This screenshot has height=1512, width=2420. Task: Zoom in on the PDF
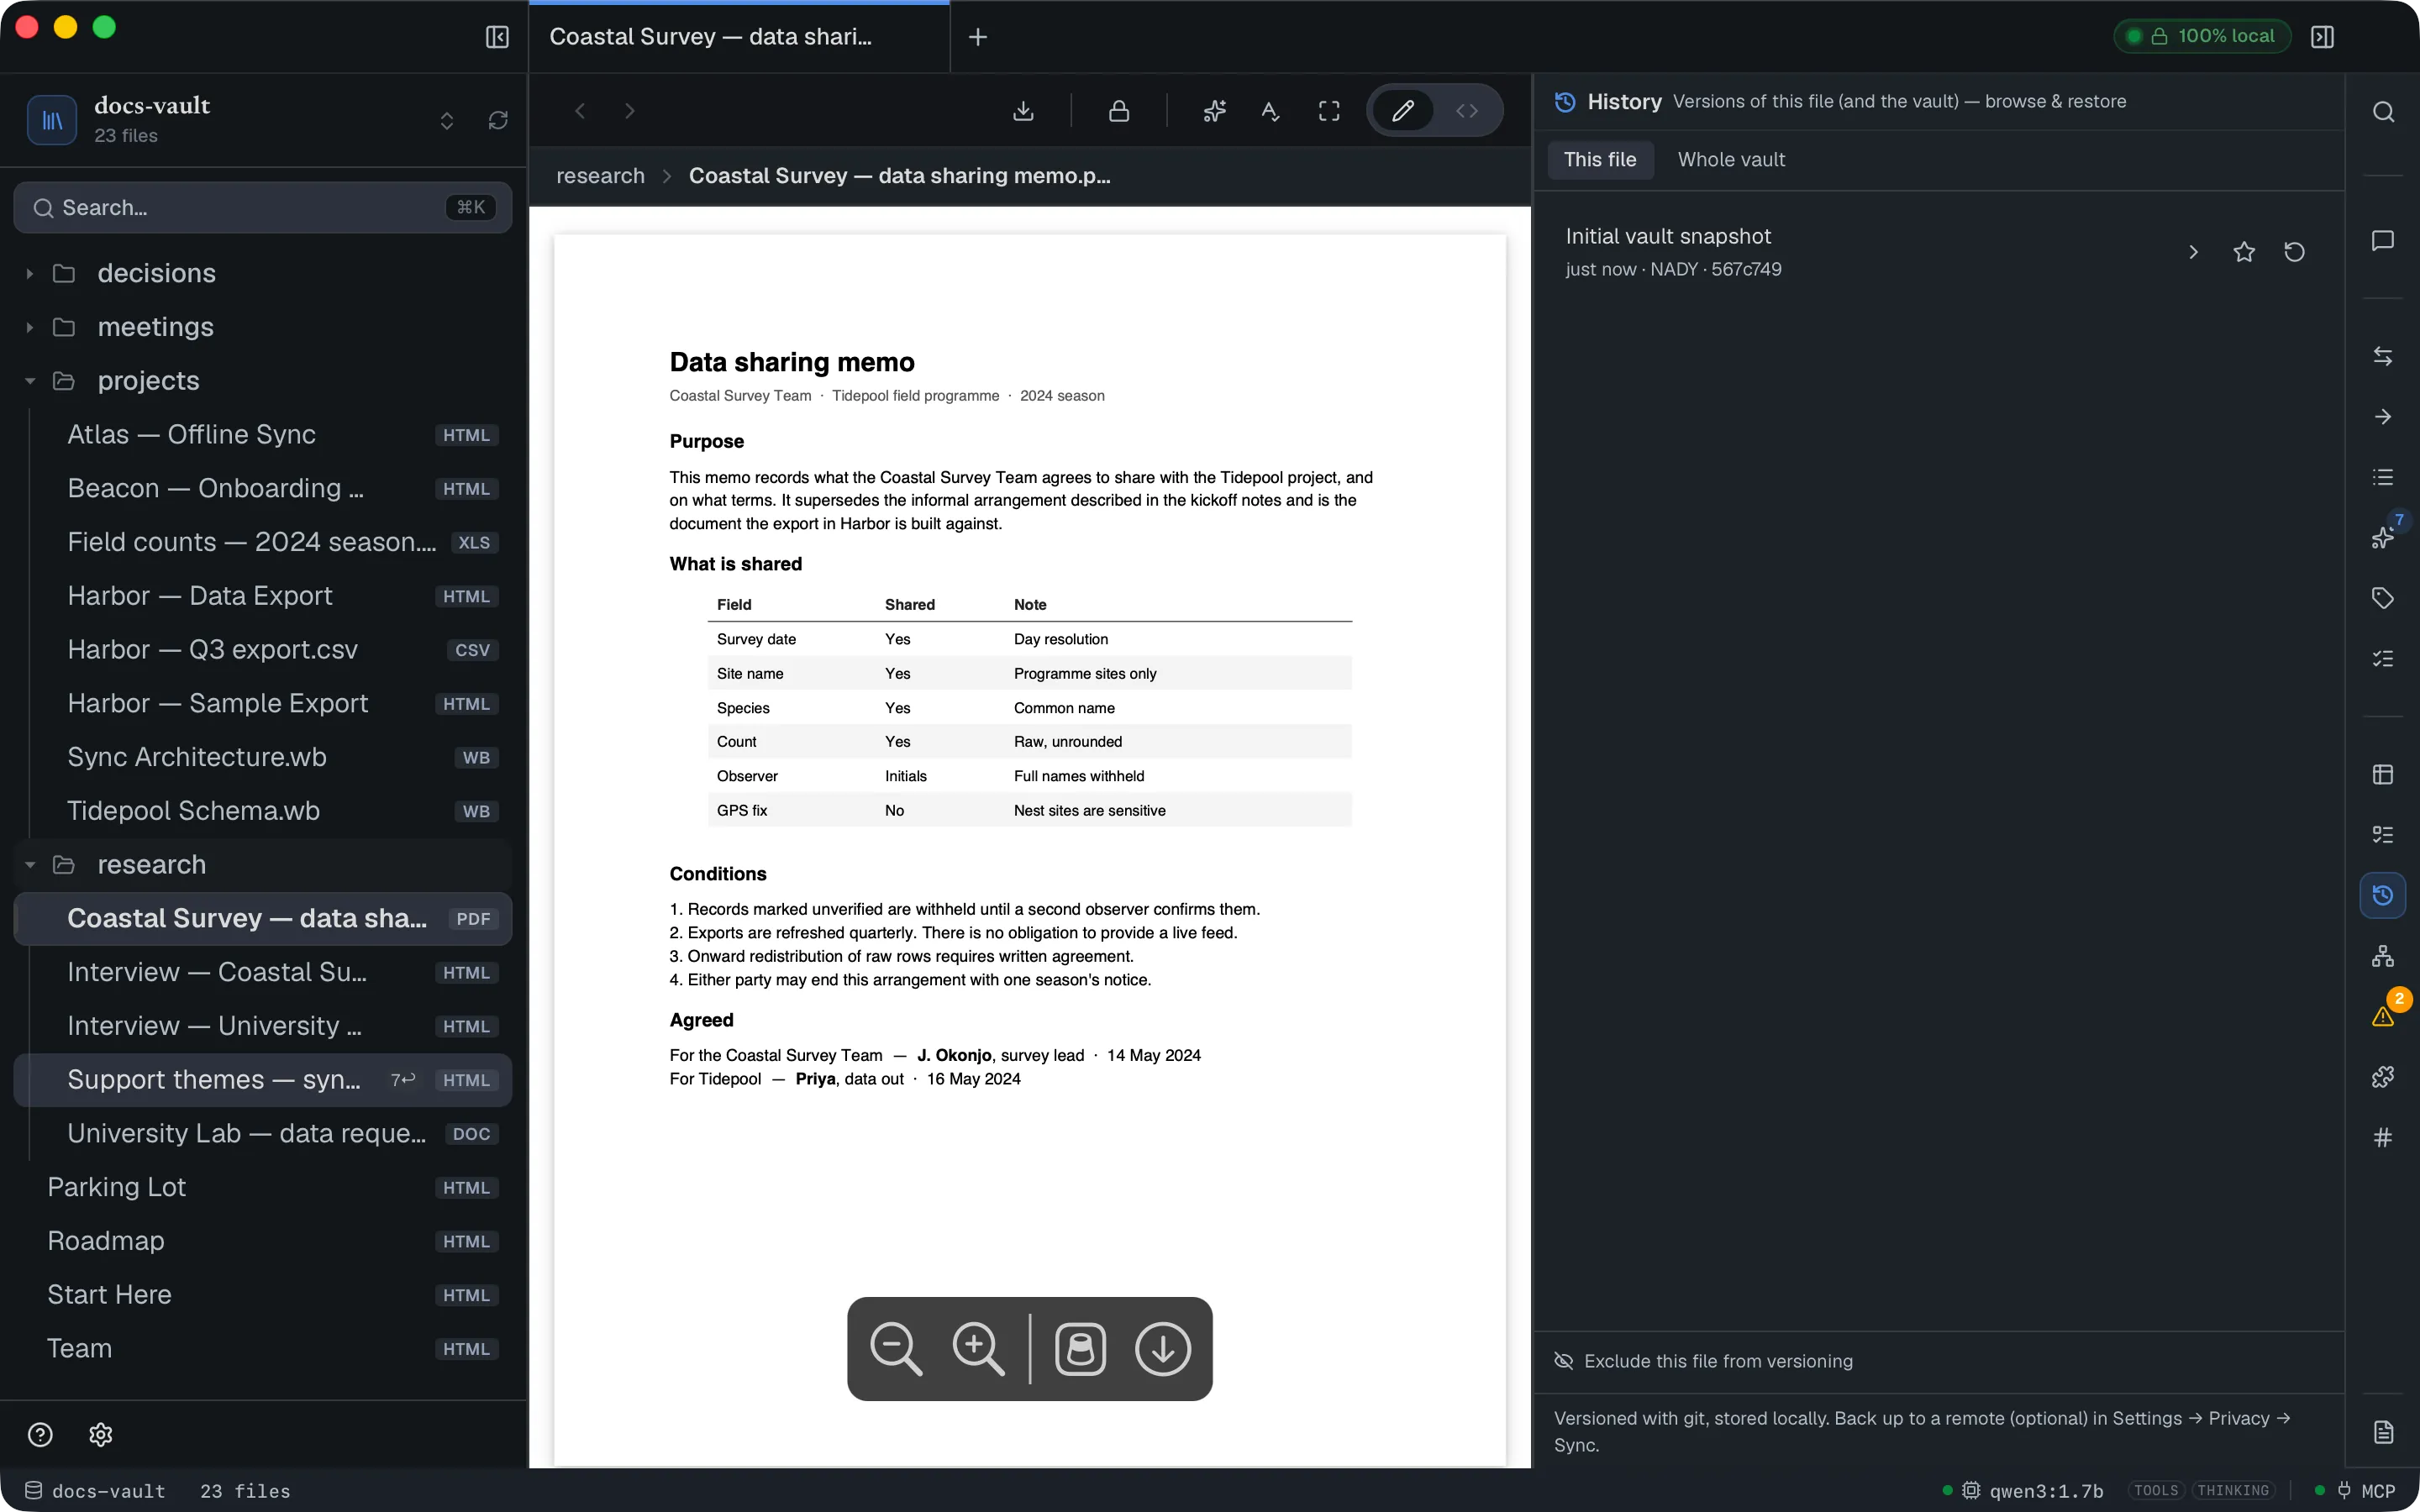[x=978, y=1349]
